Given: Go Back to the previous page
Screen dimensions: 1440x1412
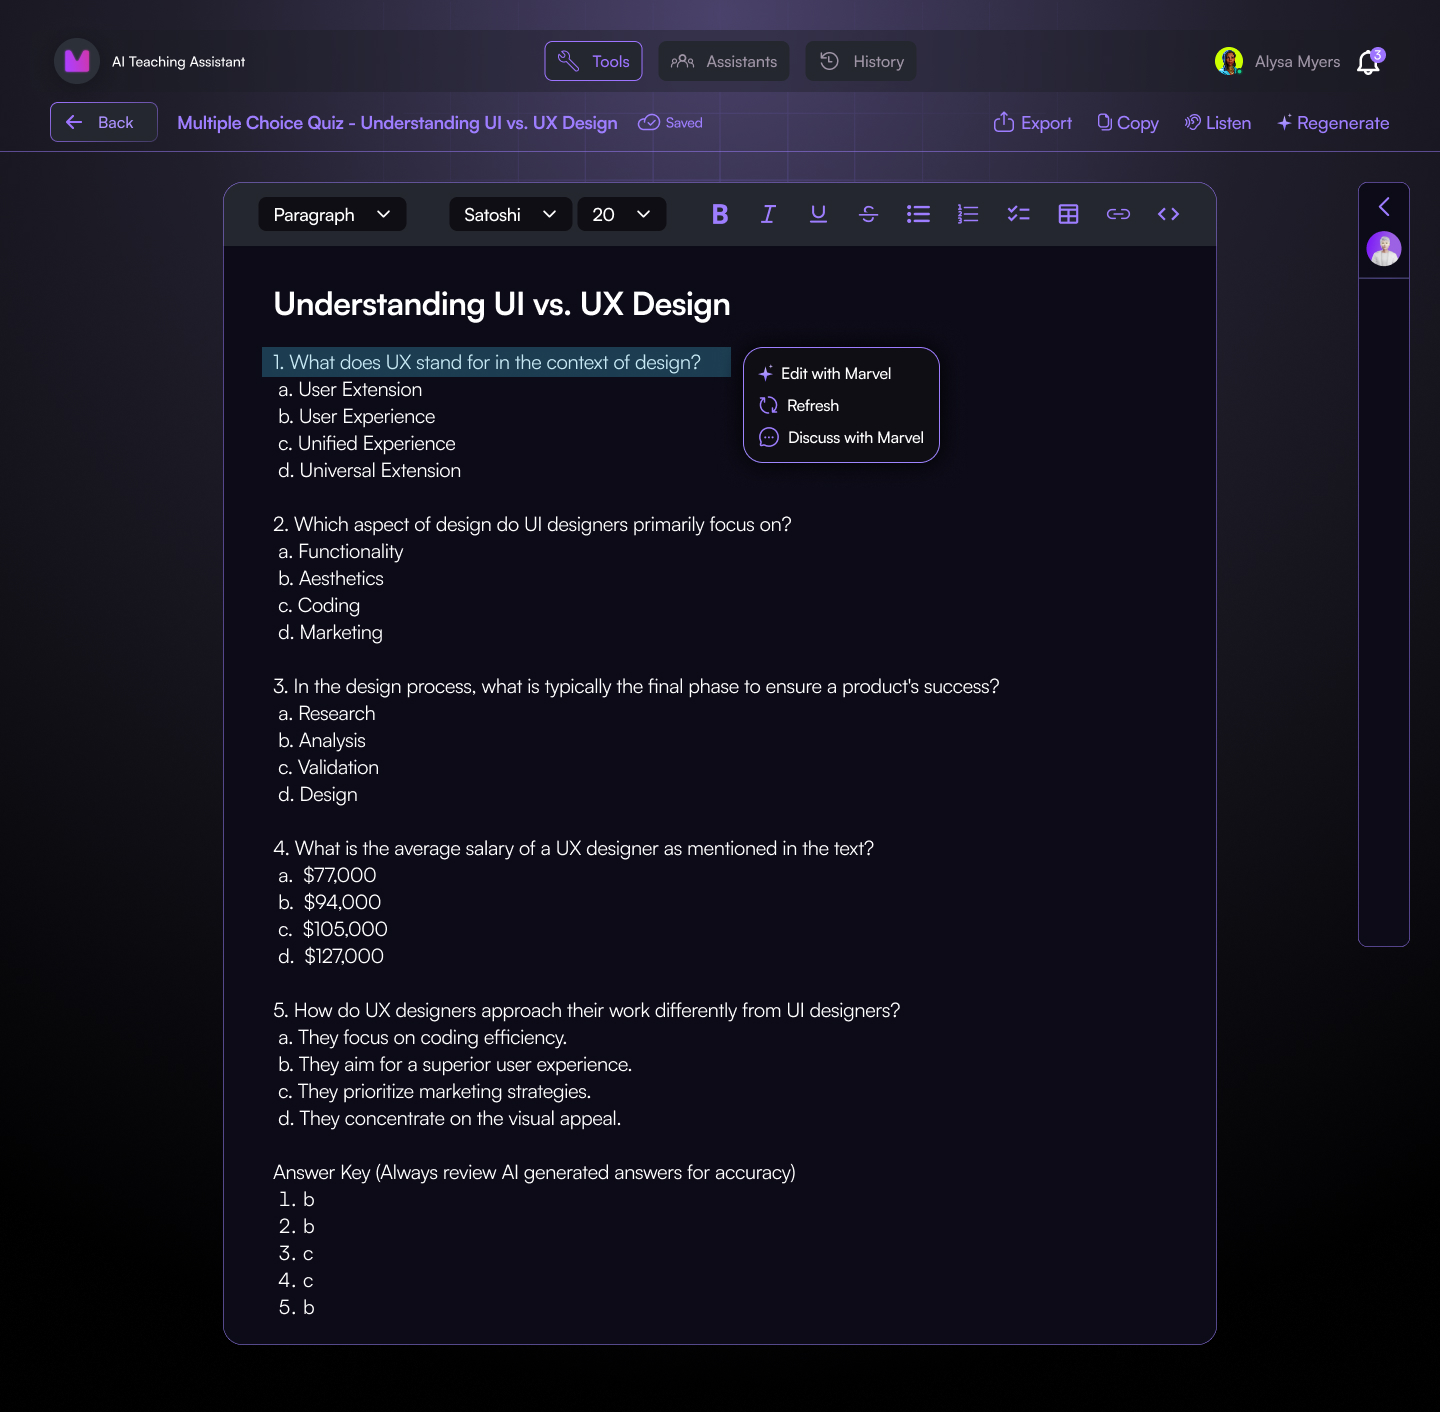Looking at the screenshot, I should [x=103, y=121].
